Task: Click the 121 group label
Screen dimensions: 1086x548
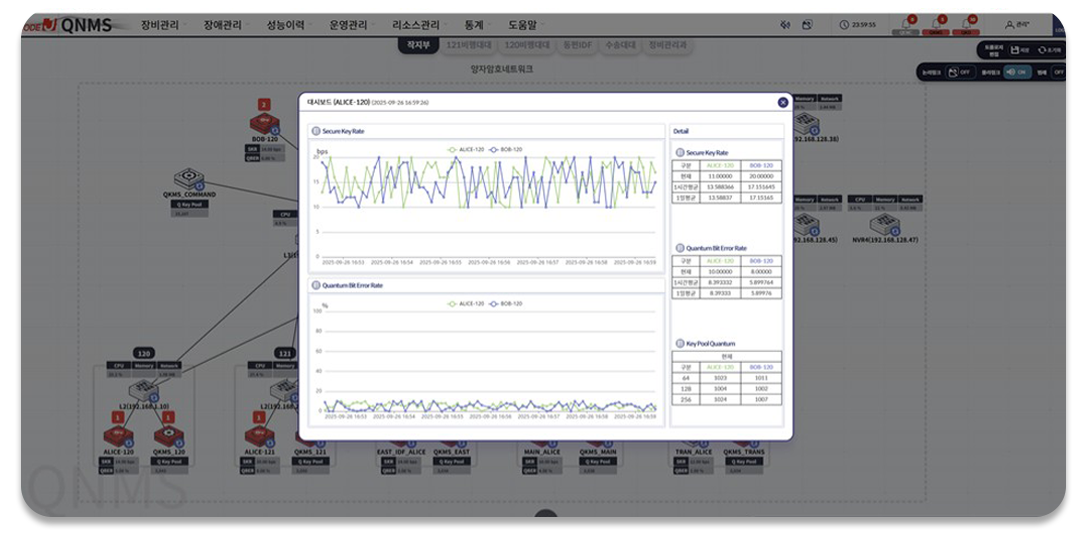Action: coord(285,353)
